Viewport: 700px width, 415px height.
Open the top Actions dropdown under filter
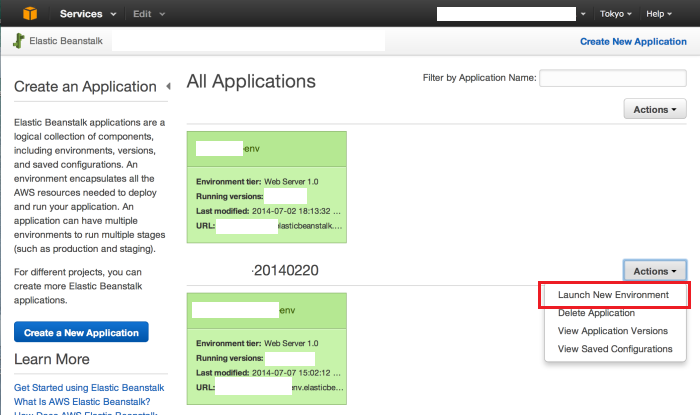tap(655, 109)
